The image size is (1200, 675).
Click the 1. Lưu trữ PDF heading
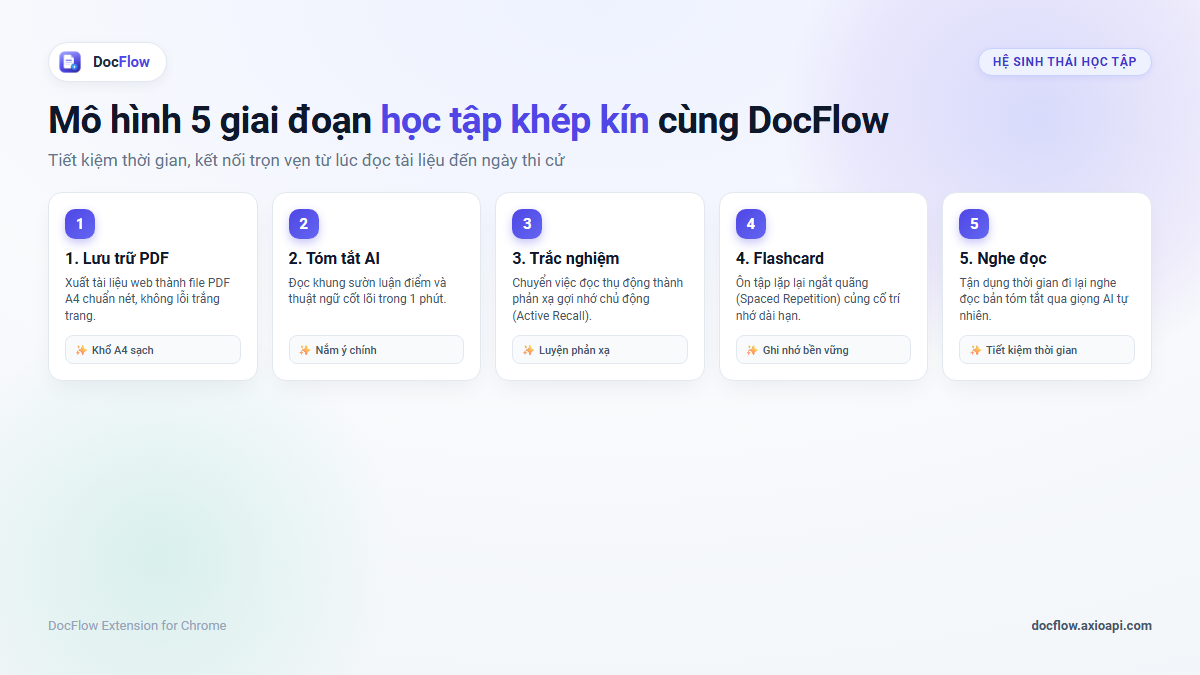117,259
